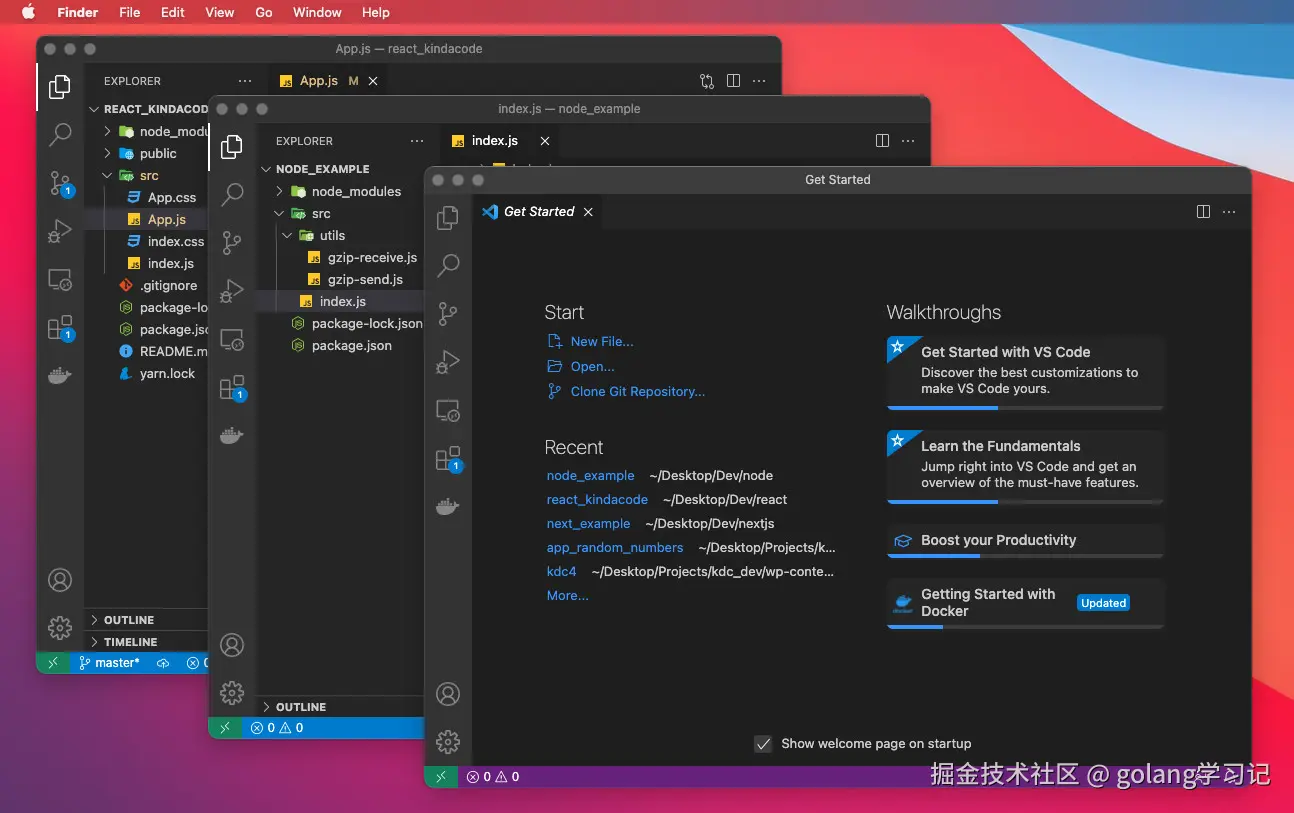Viewport: 1294px width, 813px height.
Task: Open Manage gear in Get Started window
Action: click(448, 741)
